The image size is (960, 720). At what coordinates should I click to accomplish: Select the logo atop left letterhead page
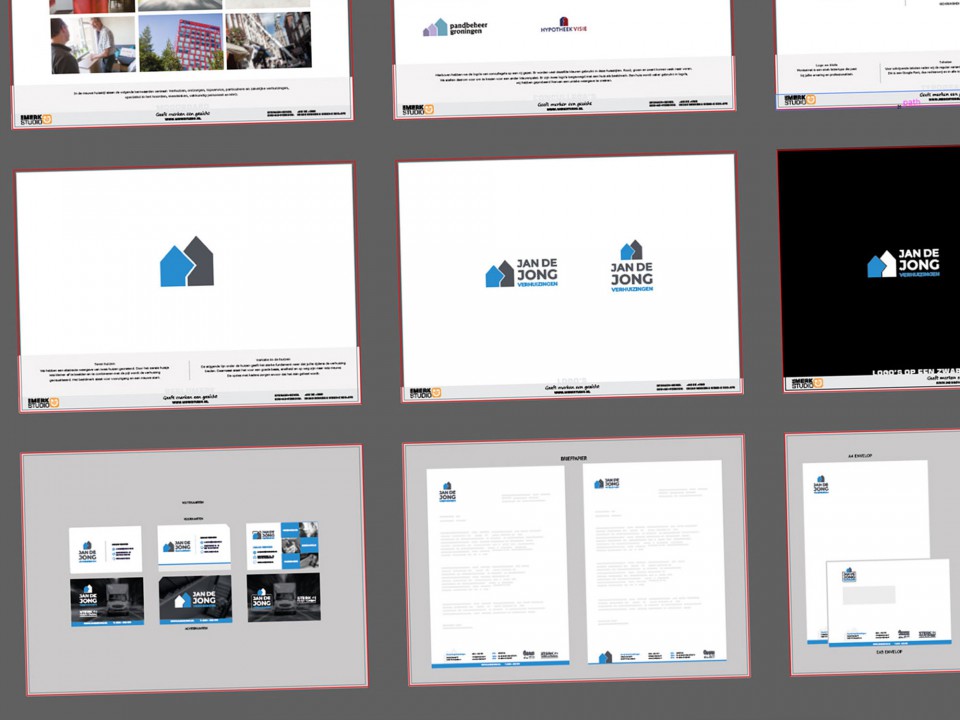[448, 492]
